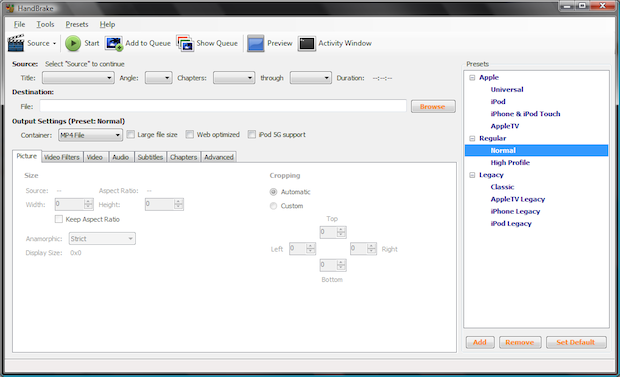Open the Container MP4 File dropdown
The height and width of the screenshot is (377, 620).
[91, 135]
